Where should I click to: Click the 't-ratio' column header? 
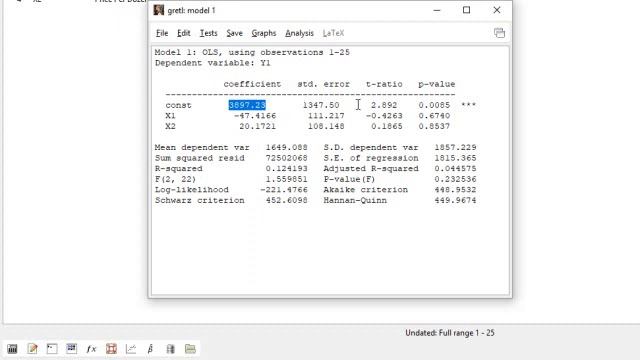(384, 84)
